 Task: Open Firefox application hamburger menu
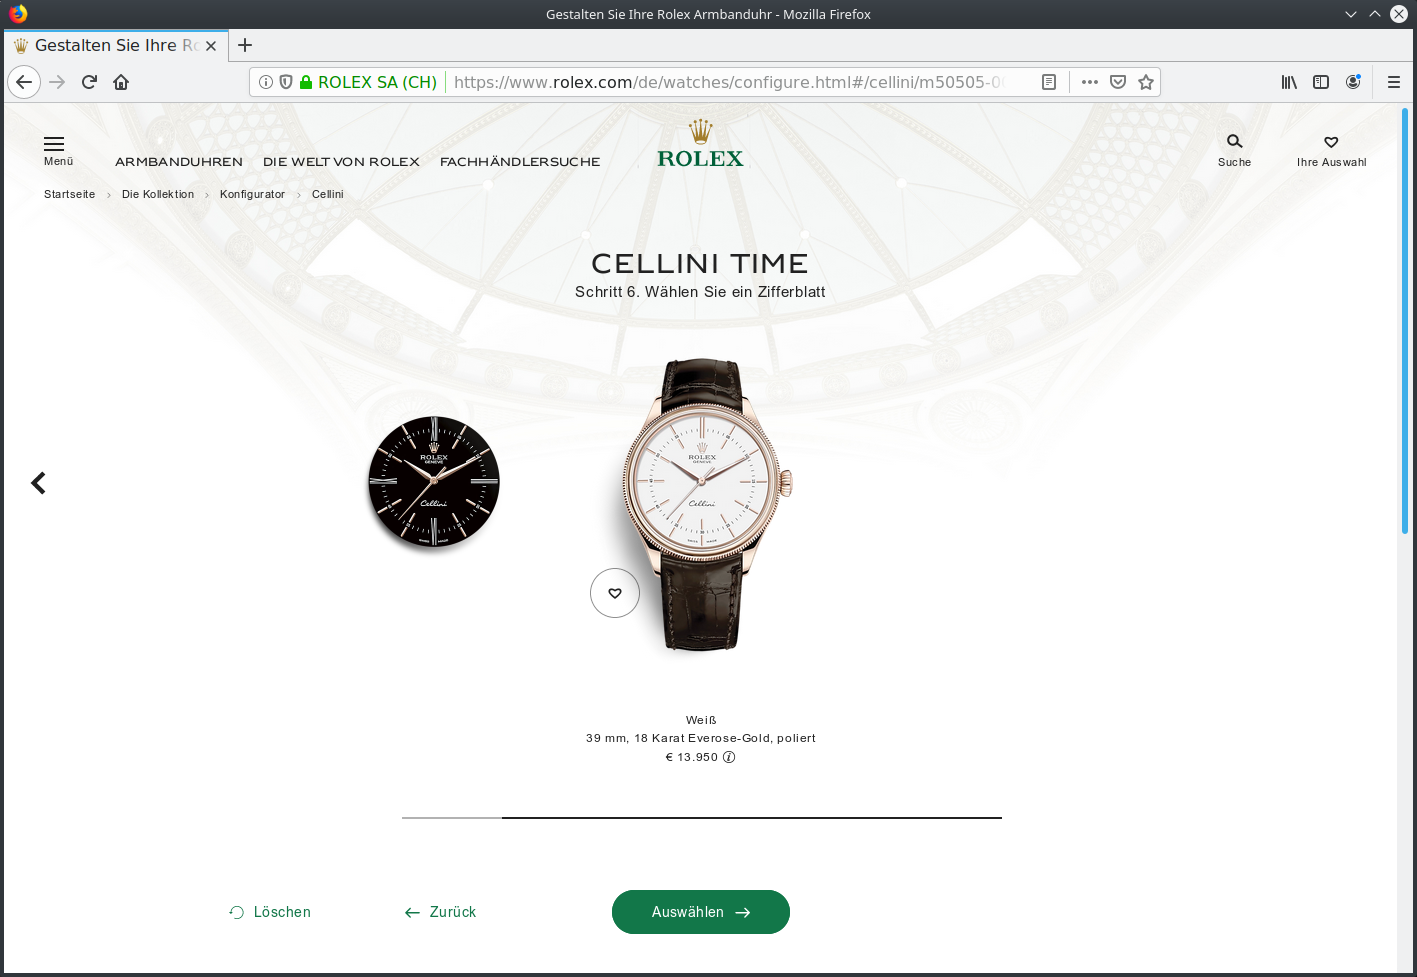coord(1393,82)
